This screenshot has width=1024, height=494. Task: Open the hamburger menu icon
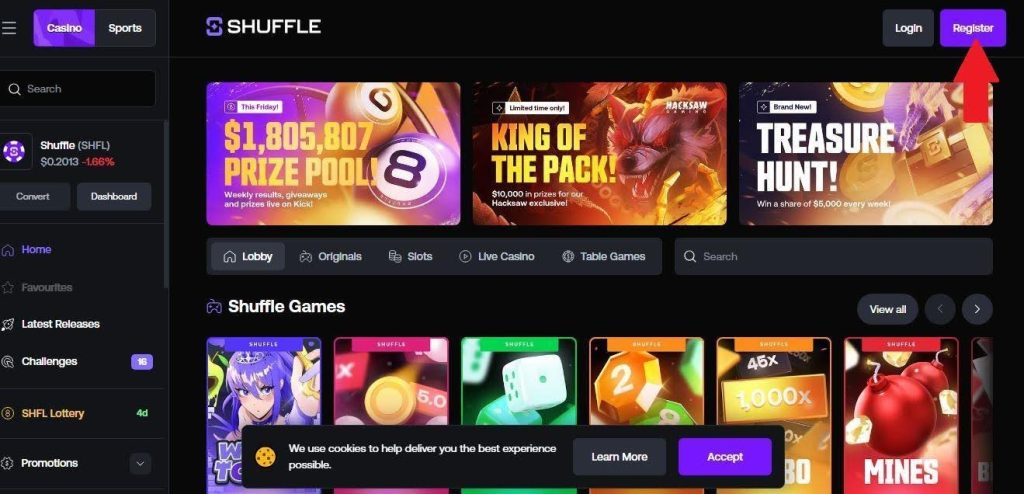(8, 28)
